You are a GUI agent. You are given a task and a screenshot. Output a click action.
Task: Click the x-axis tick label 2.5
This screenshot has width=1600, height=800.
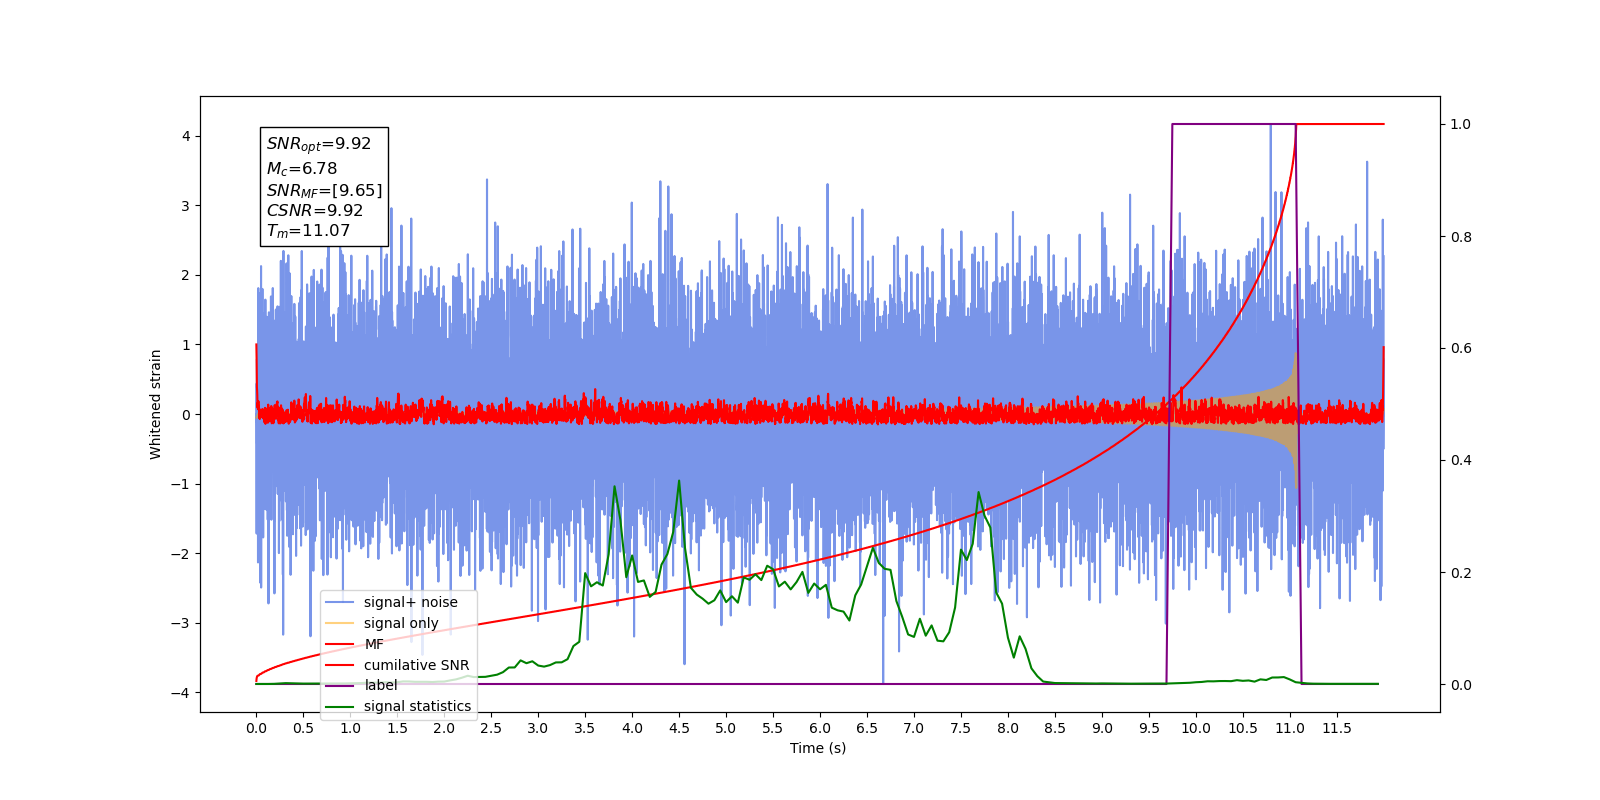pos(491,729)
